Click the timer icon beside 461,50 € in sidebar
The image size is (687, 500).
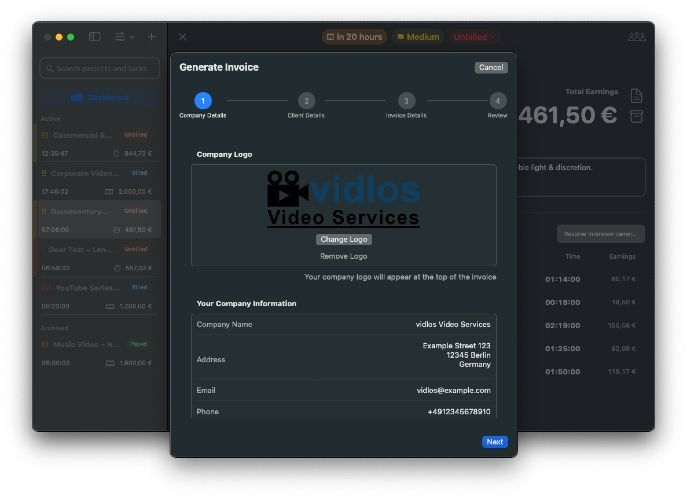[x=117, y=230]
